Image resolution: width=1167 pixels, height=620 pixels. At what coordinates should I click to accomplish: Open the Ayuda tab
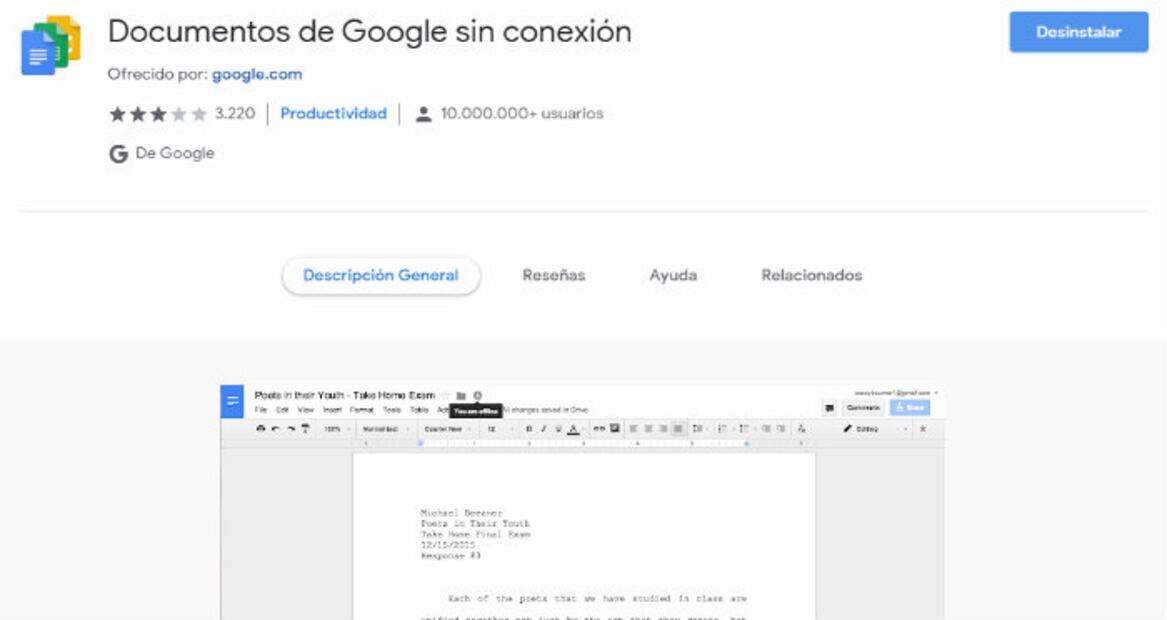click(x=674, y=275)
